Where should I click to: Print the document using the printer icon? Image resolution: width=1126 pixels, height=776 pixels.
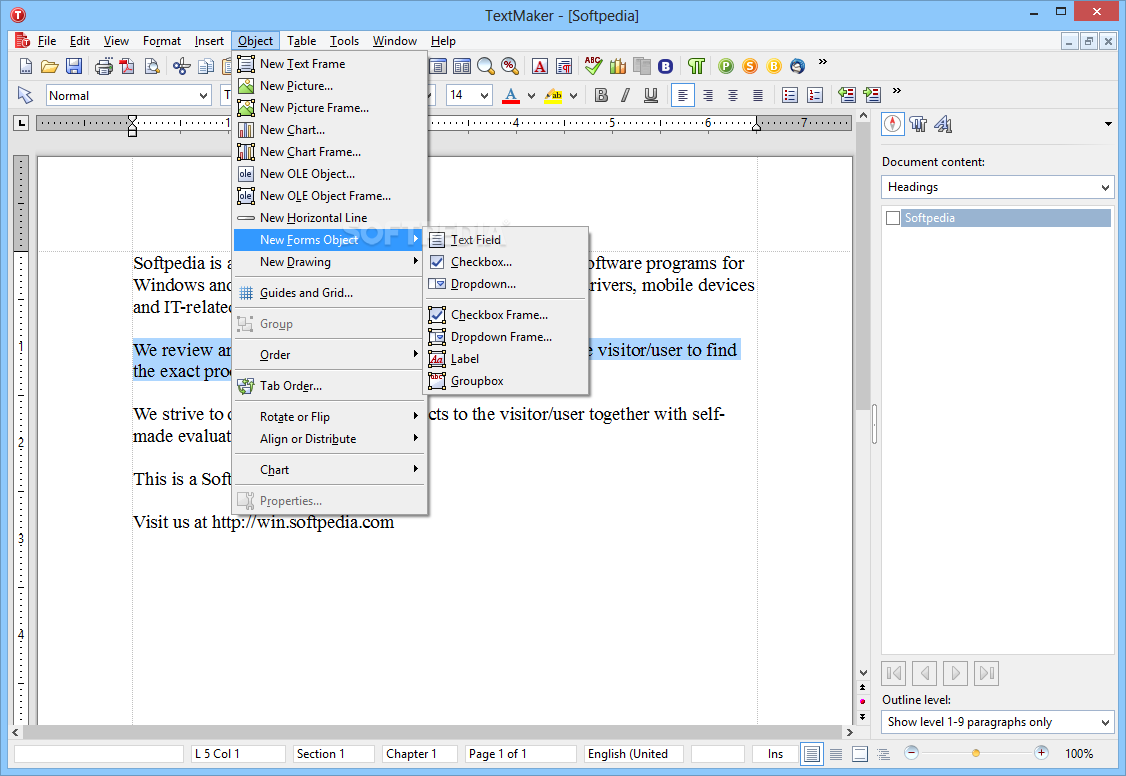(x=104, y=67)
